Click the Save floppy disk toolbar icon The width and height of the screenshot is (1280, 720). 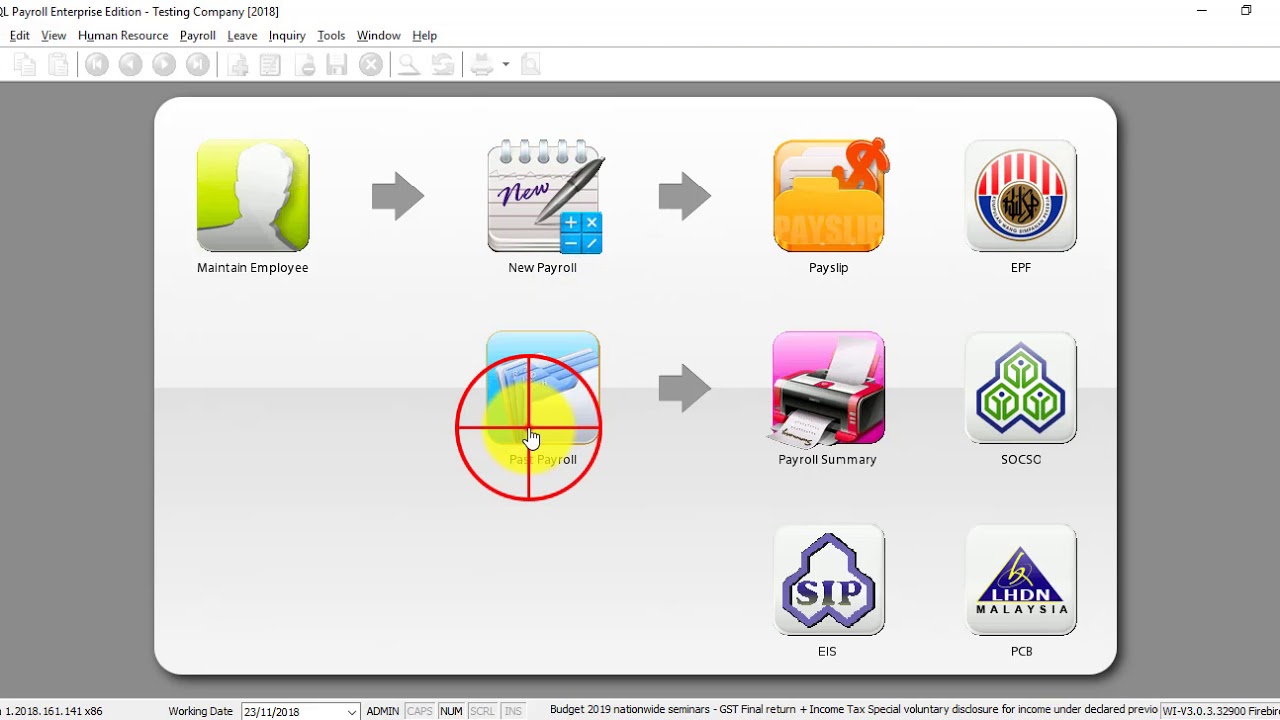click(337, 65)
